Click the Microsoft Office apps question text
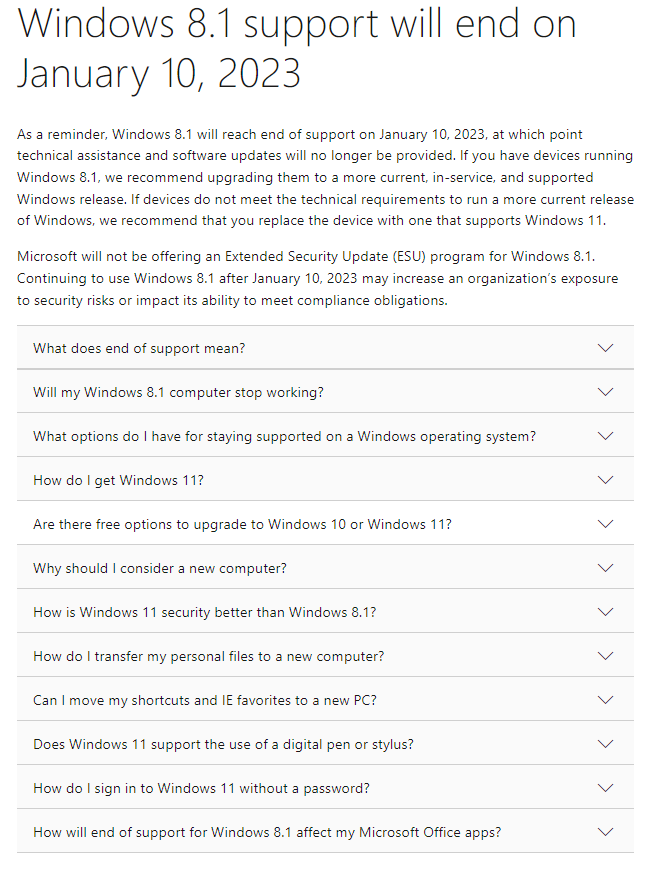 tap(267, 832)
